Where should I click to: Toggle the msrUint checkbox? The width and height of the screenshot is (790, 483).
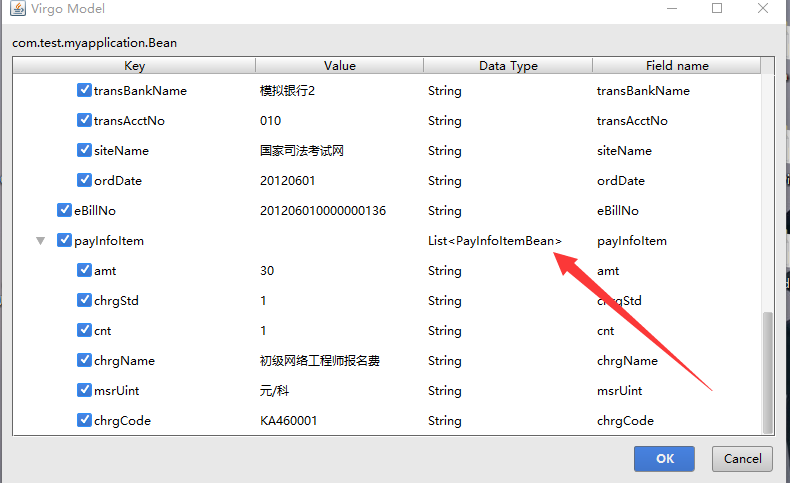pos(84,390)
